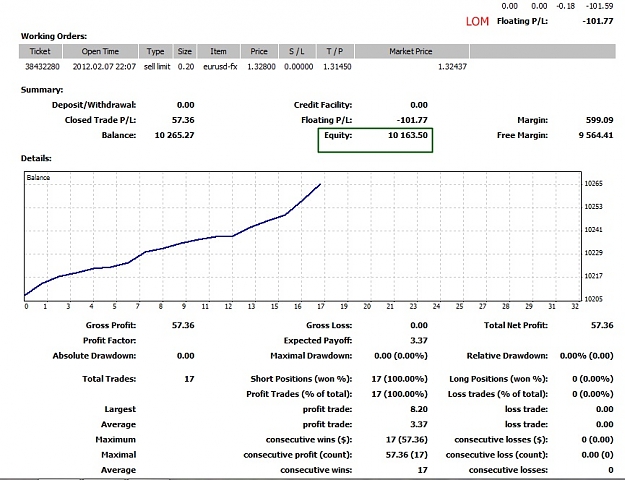Click the 'sell limit' order type cell
Screen dimensions: 625x480
coord(157,67)
